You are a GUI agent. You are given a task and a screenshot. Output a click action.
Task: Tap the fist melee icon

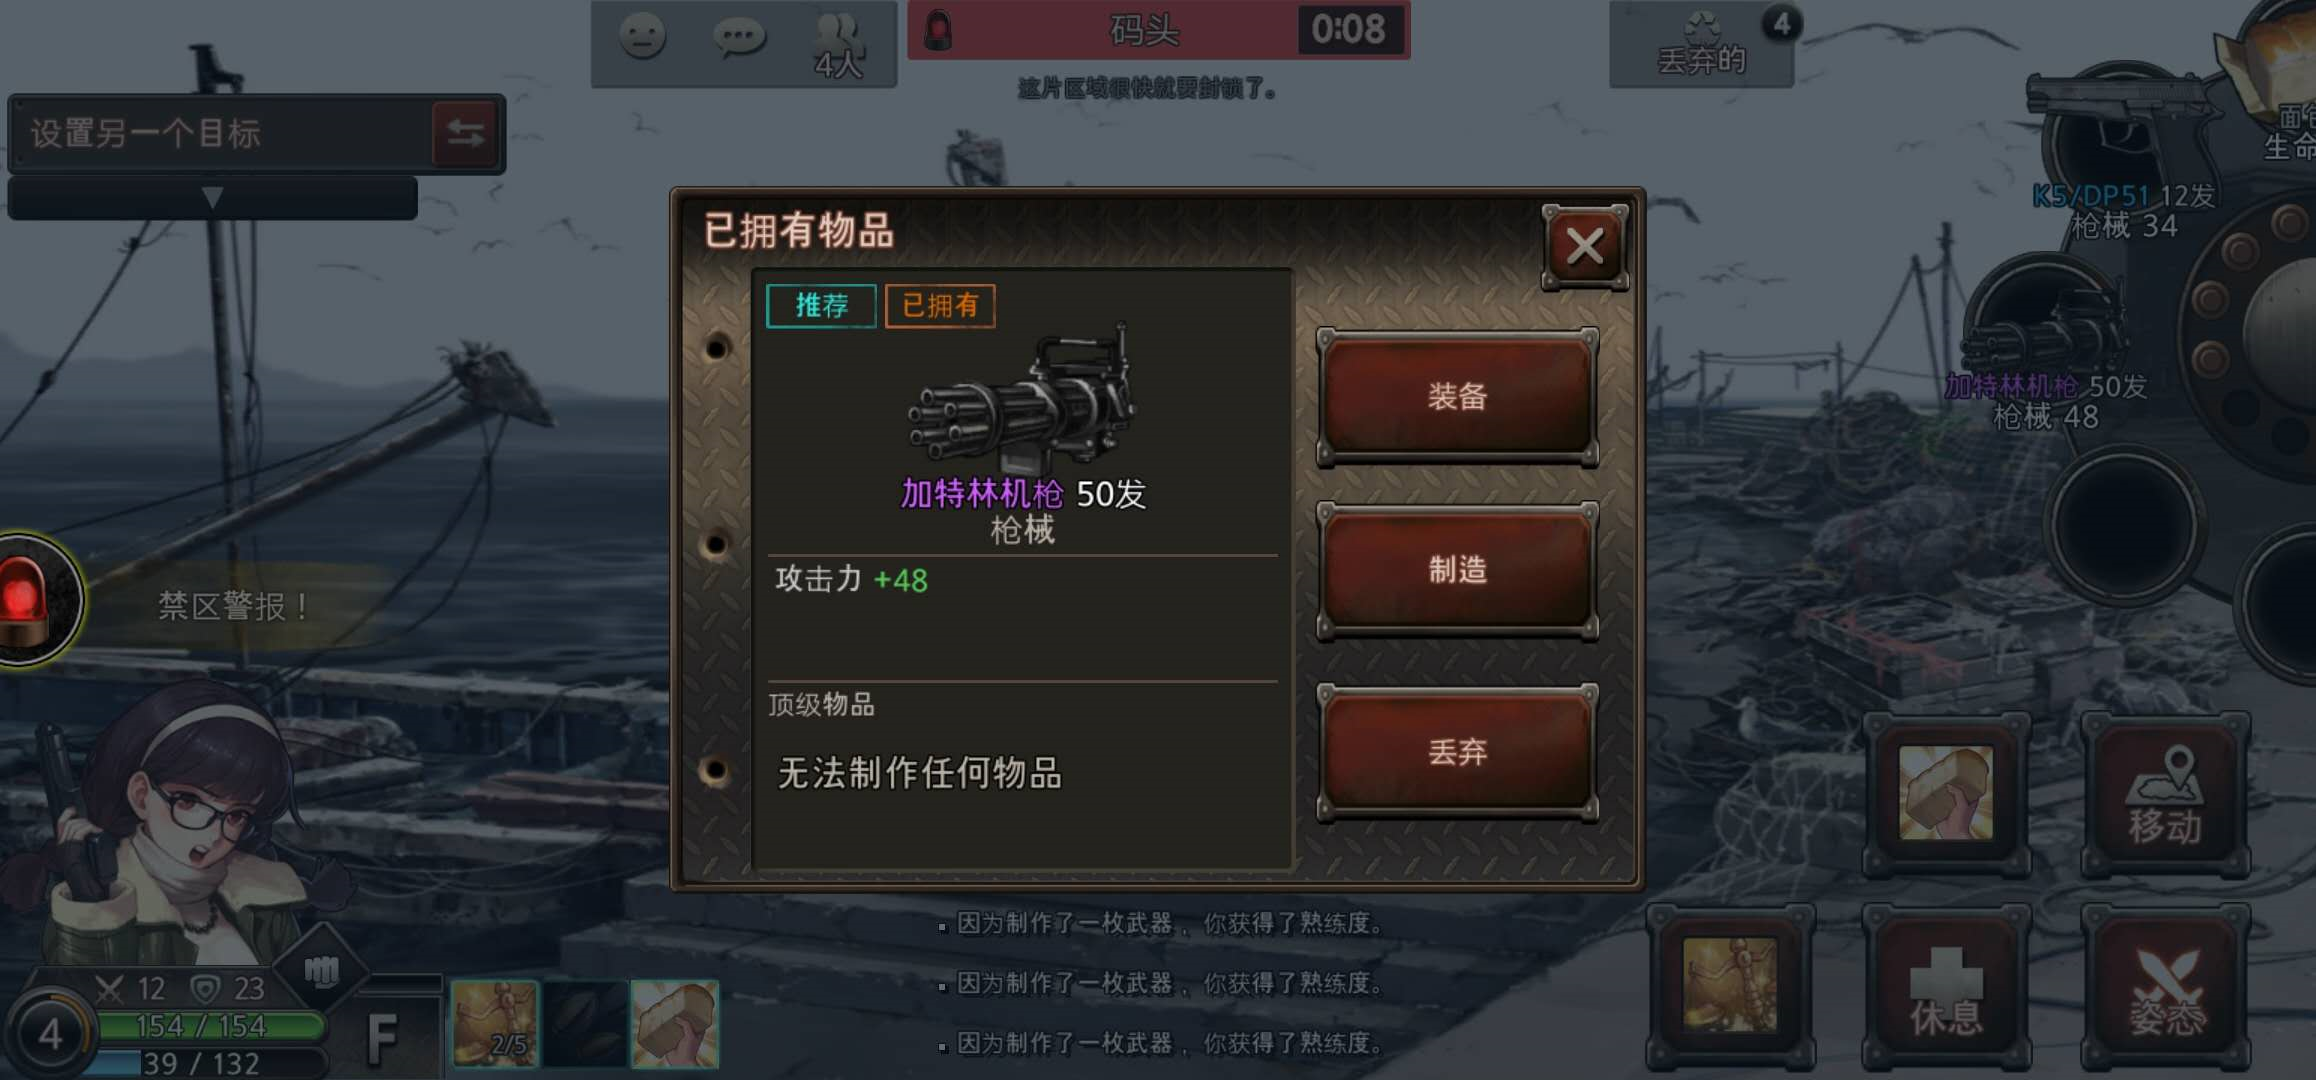point(321,970)
